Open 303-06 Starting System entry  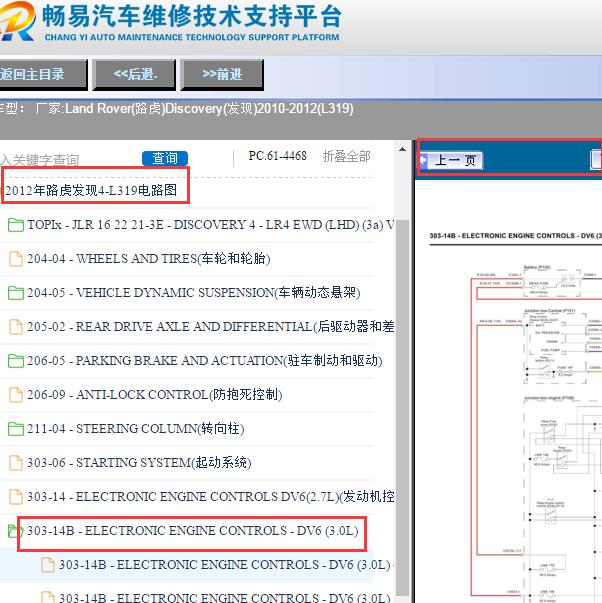tap(139, 462)
